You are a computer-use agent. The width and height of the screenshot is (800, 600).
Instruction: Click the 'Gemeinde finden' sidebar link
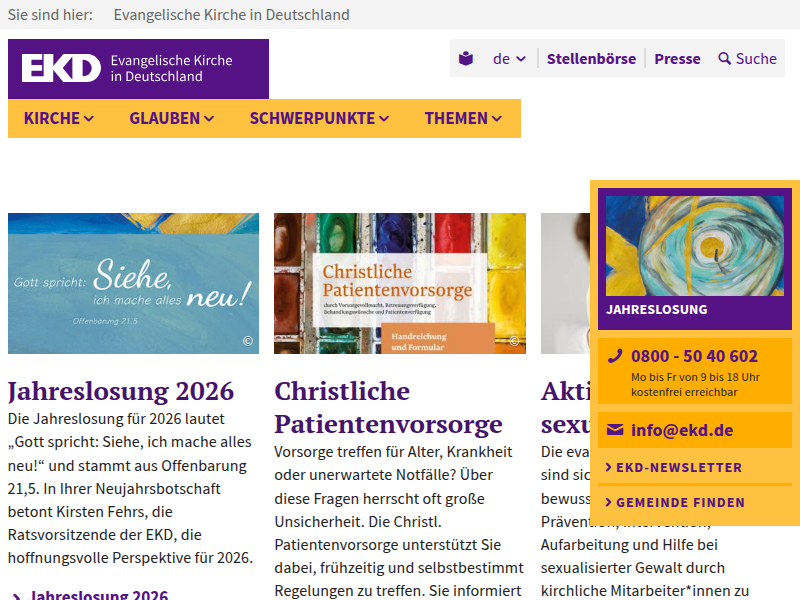click(680, 502)
